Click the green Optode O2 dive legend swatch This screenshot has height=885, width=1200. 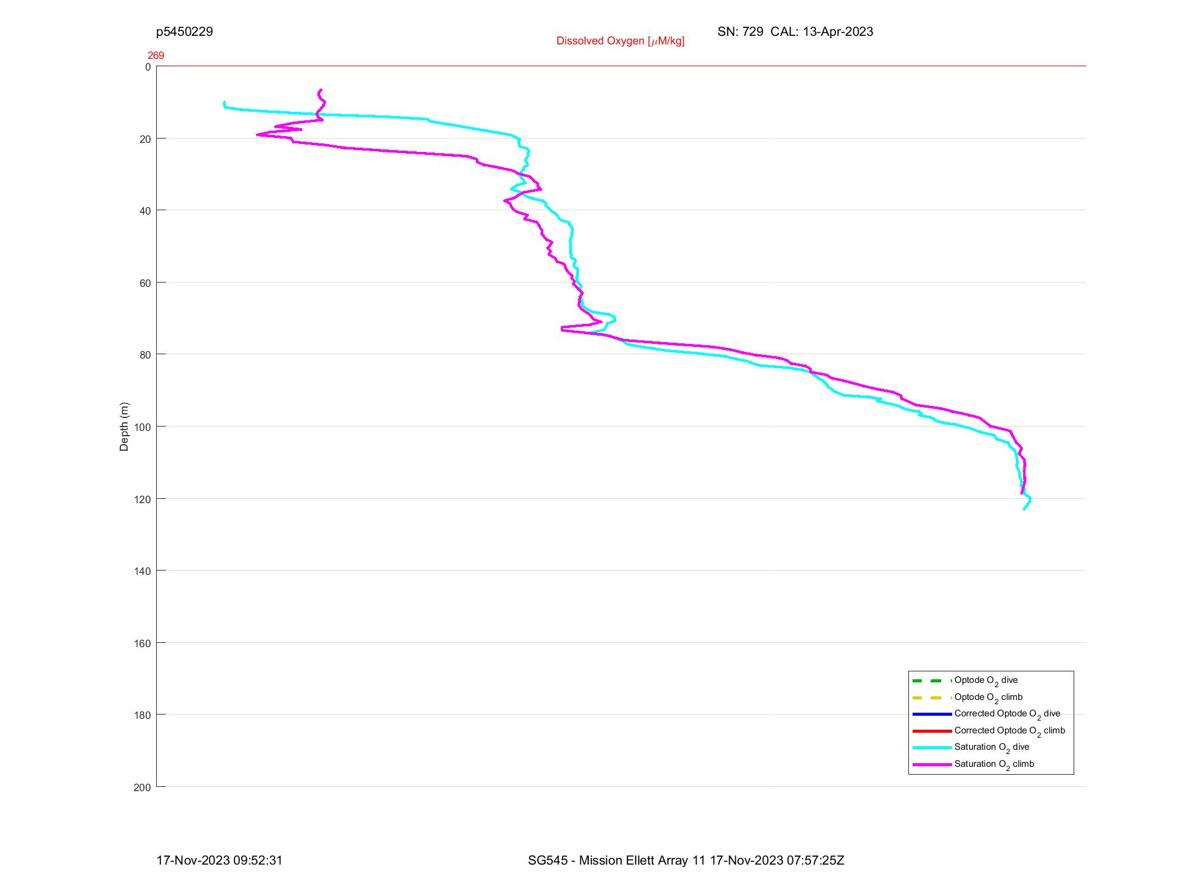tap(931, 680)
